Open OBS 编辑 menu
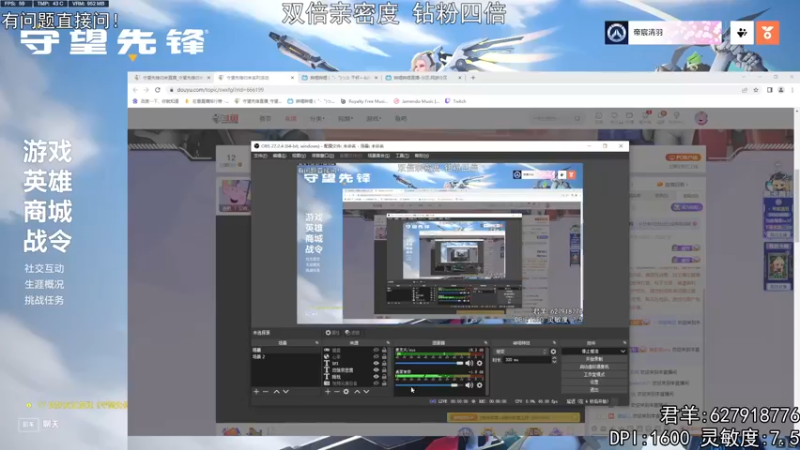Screen dimensions: 800x450 280,156
